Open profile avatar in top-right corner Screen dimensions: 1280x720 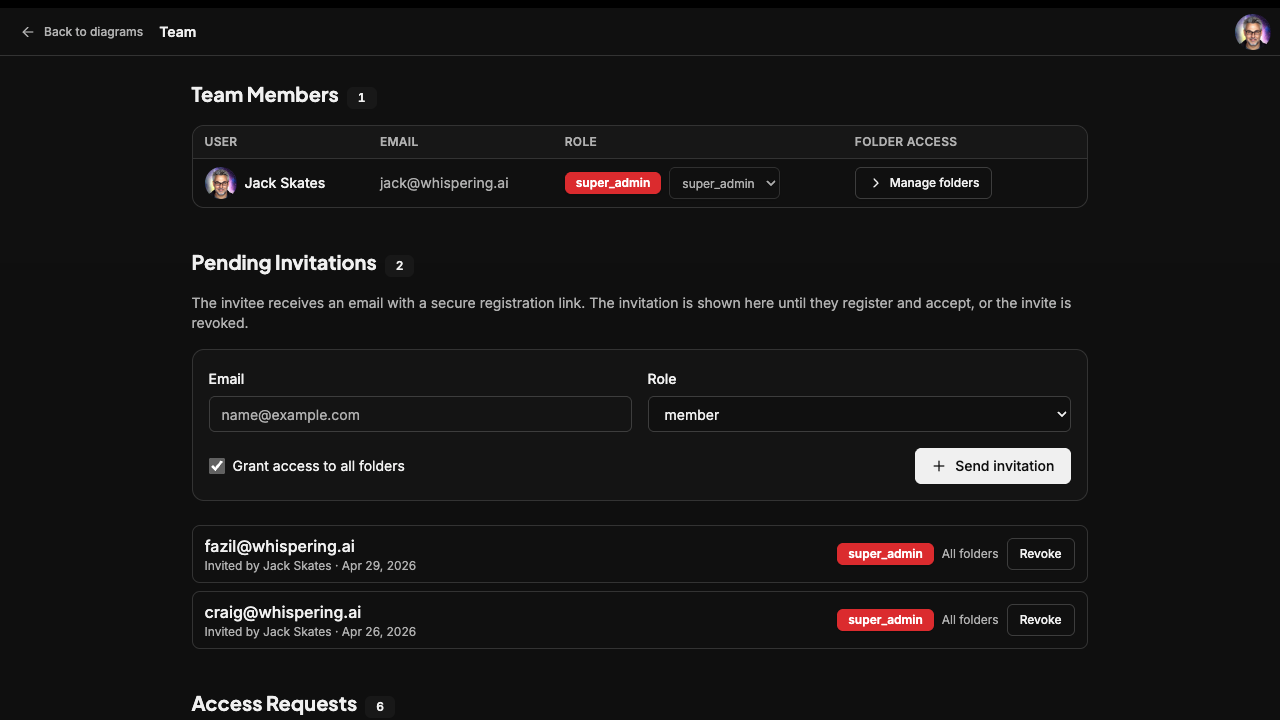[x=1252, y=32]
